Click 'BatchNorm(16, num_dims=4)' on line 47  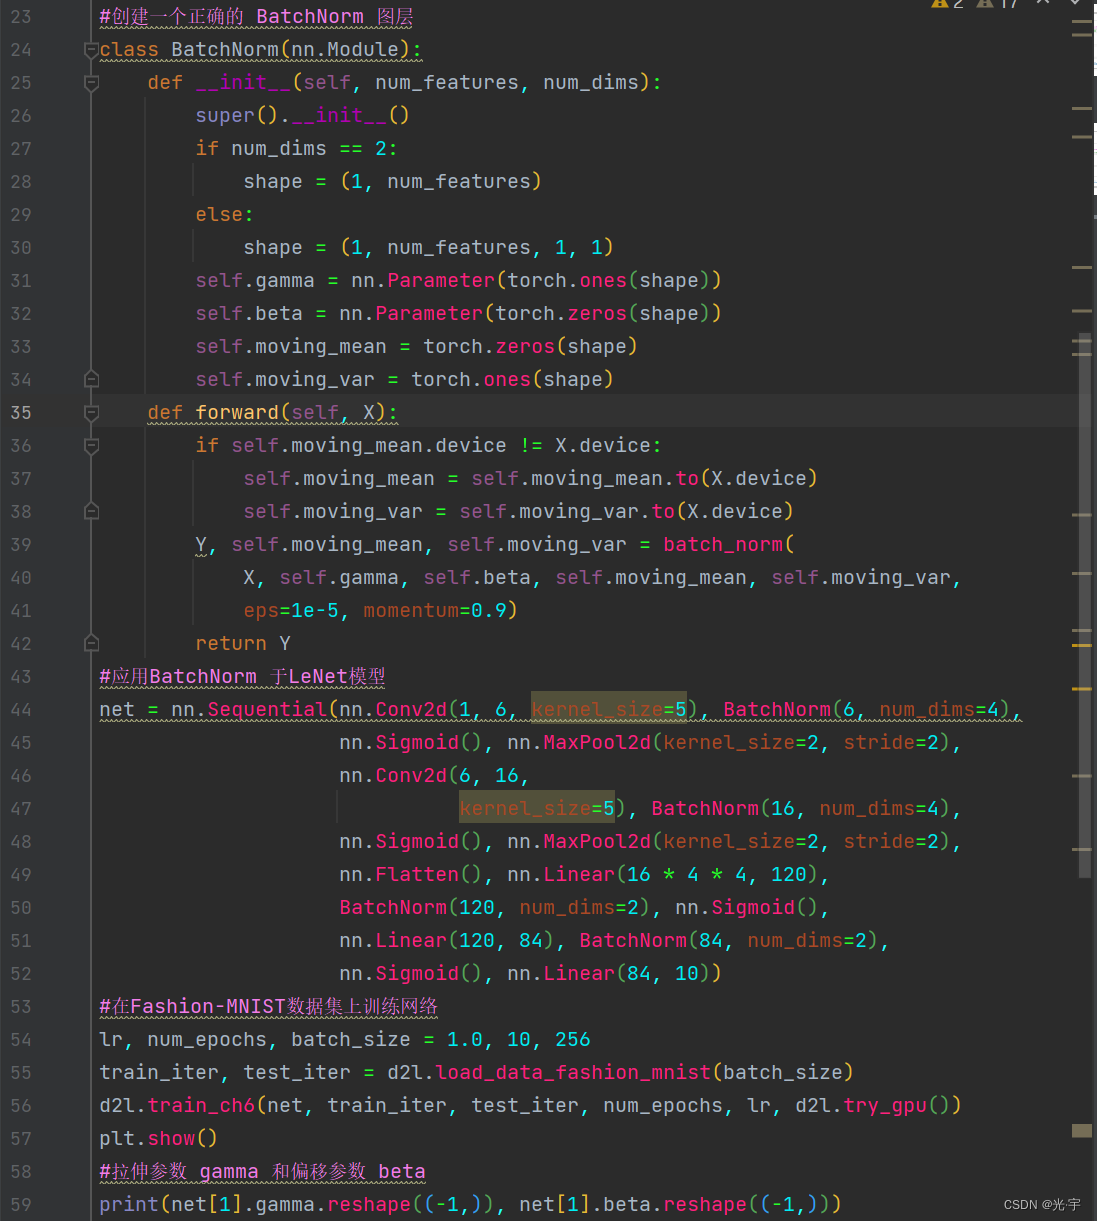(x=801, y=809)
